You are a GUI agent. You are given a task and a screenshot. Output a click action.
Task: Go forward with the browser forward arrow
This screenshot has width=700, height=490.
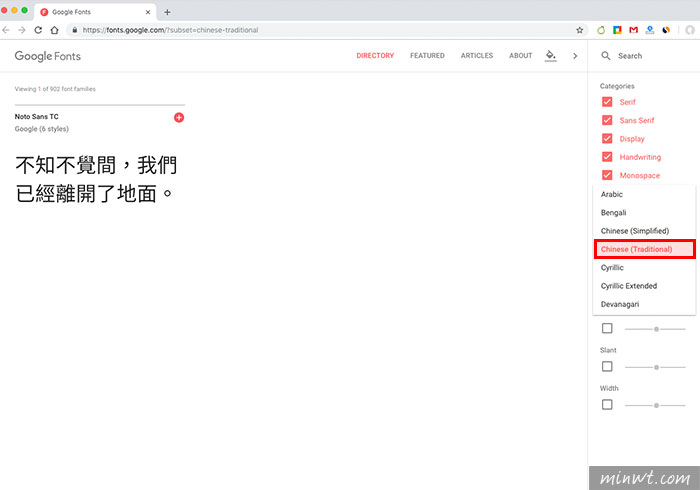click(22, 30)
